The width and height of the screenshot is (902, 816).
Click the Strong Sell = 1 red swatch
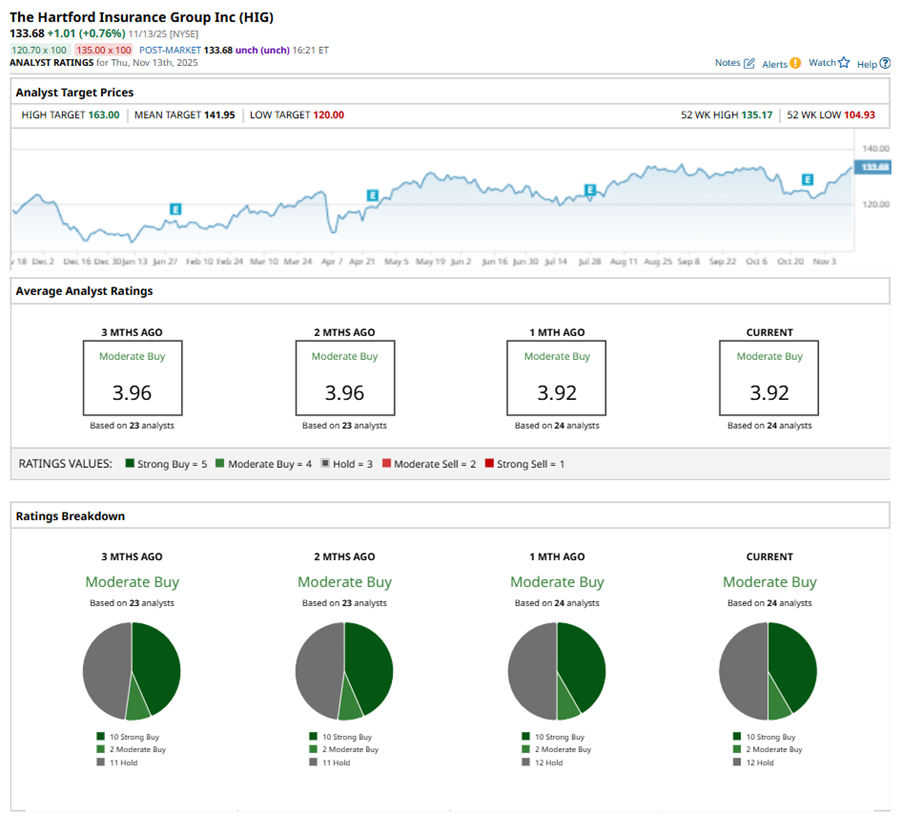click(489, 464)
